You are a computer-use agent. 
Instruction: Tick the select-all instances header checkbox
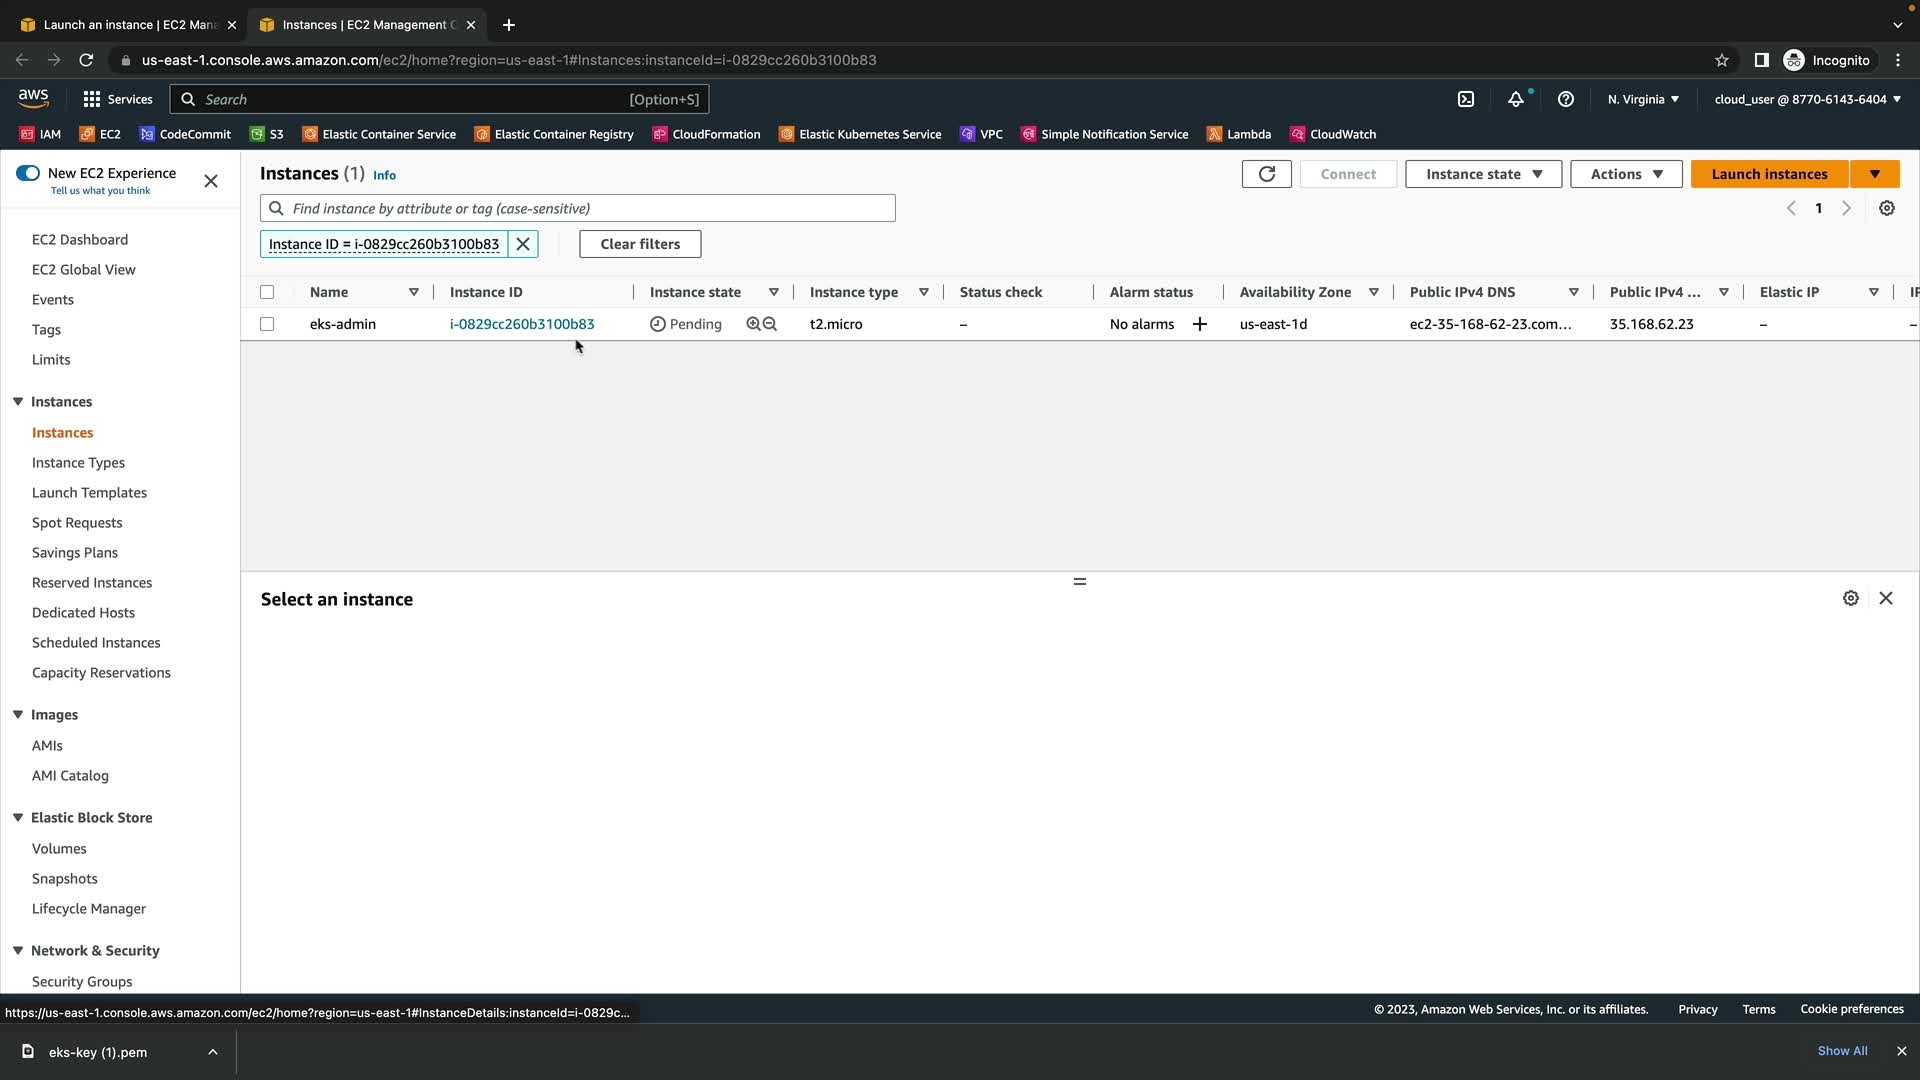click(267, 292)
